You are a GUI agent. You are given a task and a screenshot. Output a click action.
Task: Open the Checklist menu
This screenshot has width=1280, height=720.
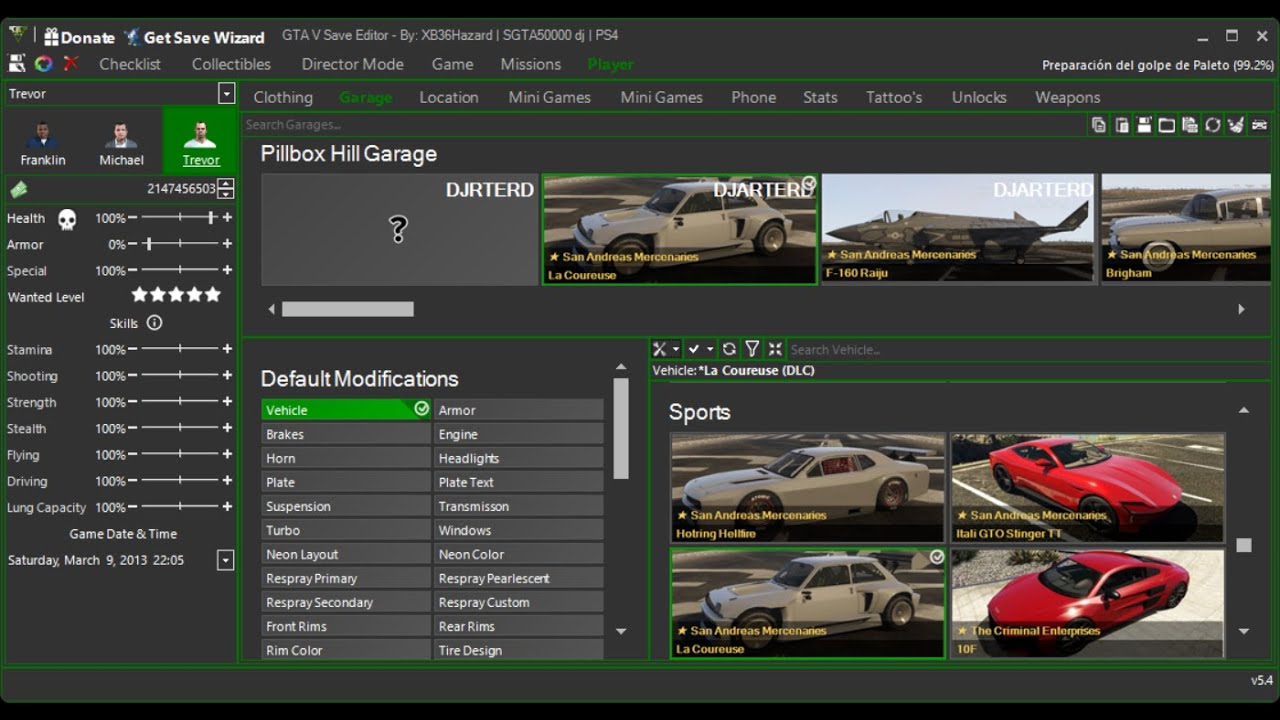tap(130, 64)
